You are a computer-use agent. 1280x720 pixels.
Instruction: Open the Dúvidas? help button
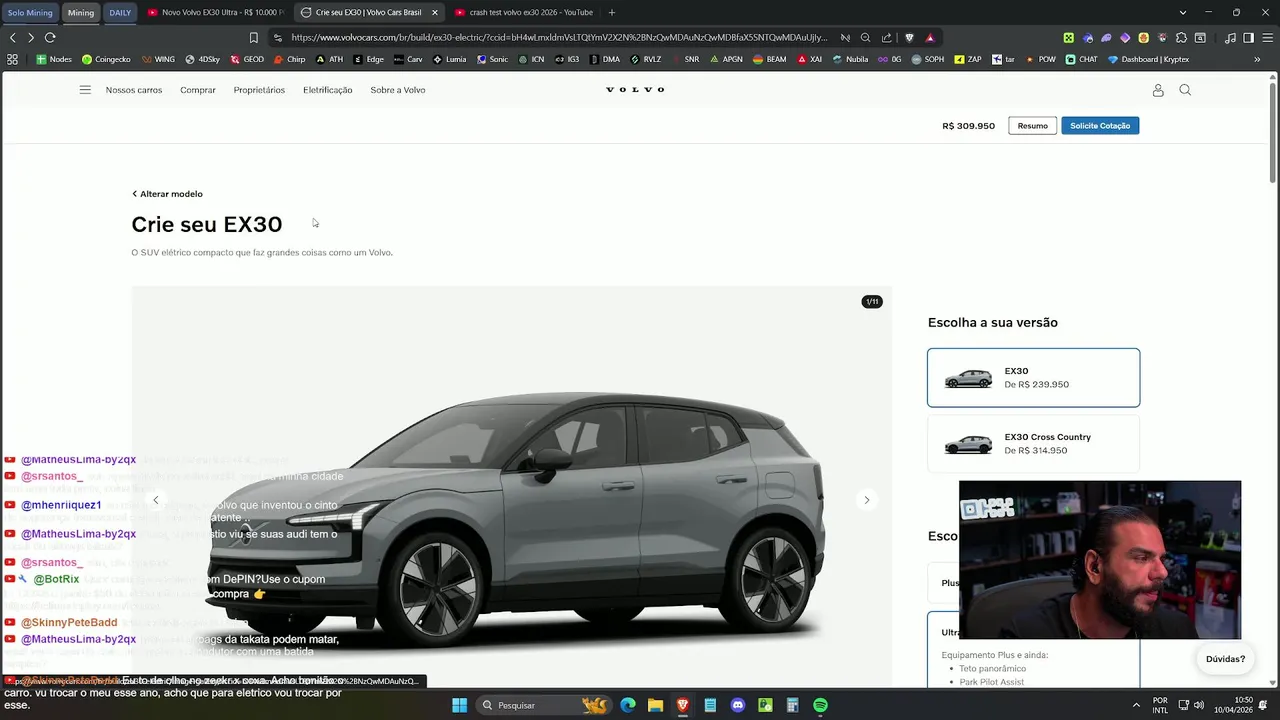tap(1225, 659)
